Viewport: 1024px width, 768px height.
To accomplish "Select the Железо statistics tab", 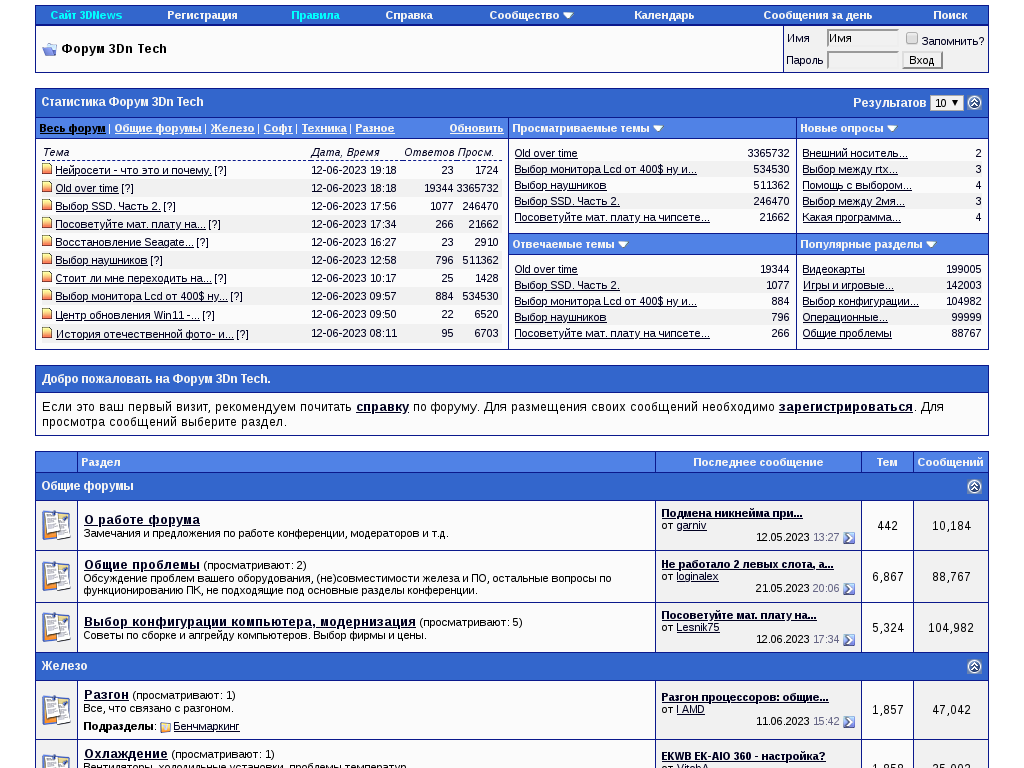I will [232, 128].
